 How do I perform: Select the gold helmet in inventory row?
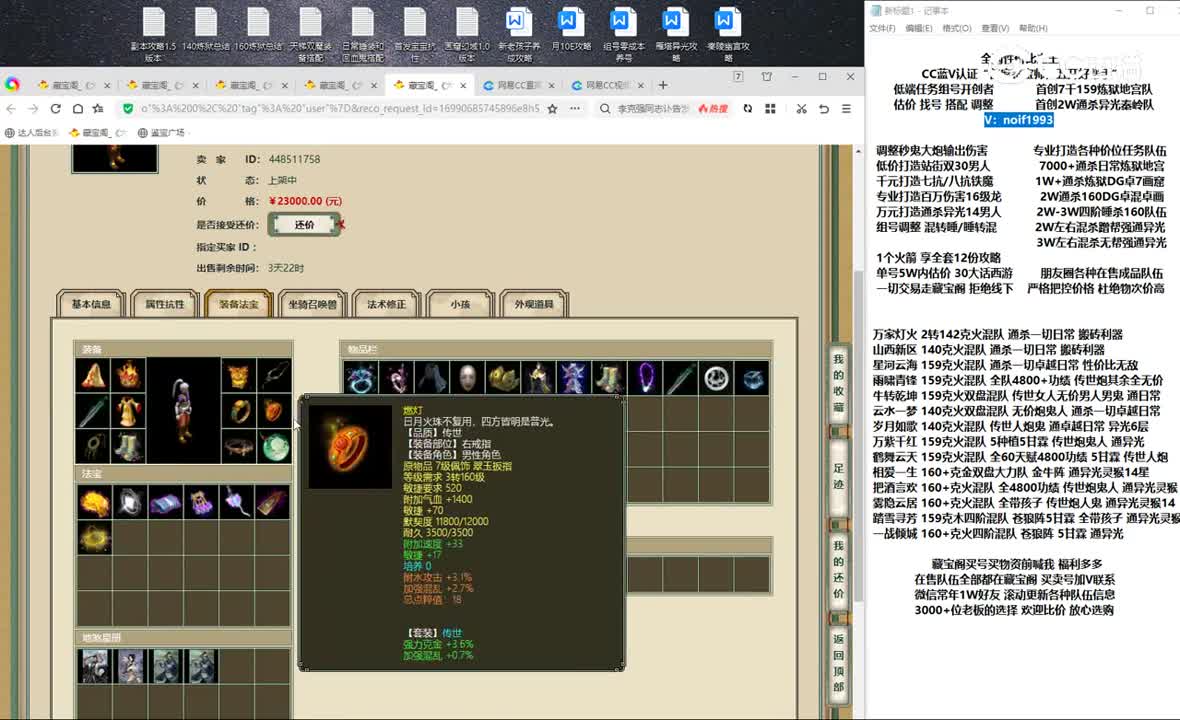(x=503, y=378)
